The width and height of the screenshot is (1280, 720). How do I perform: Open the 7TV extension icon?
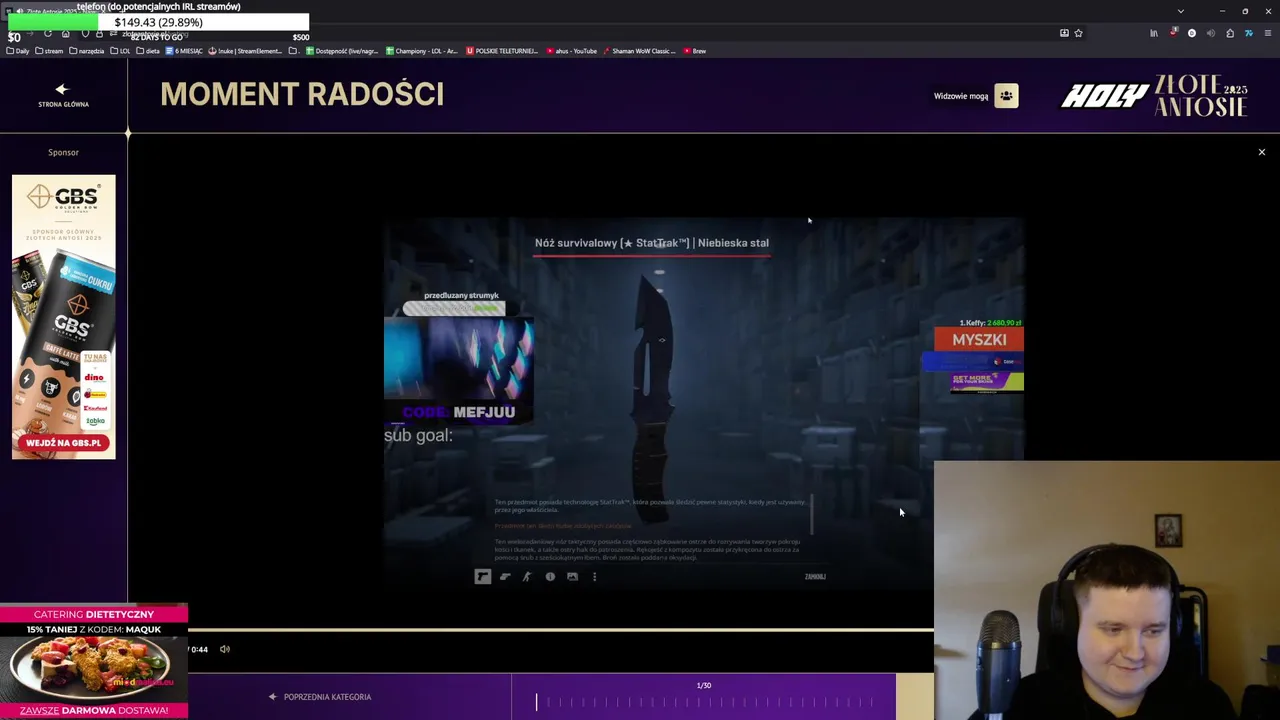1249,33
